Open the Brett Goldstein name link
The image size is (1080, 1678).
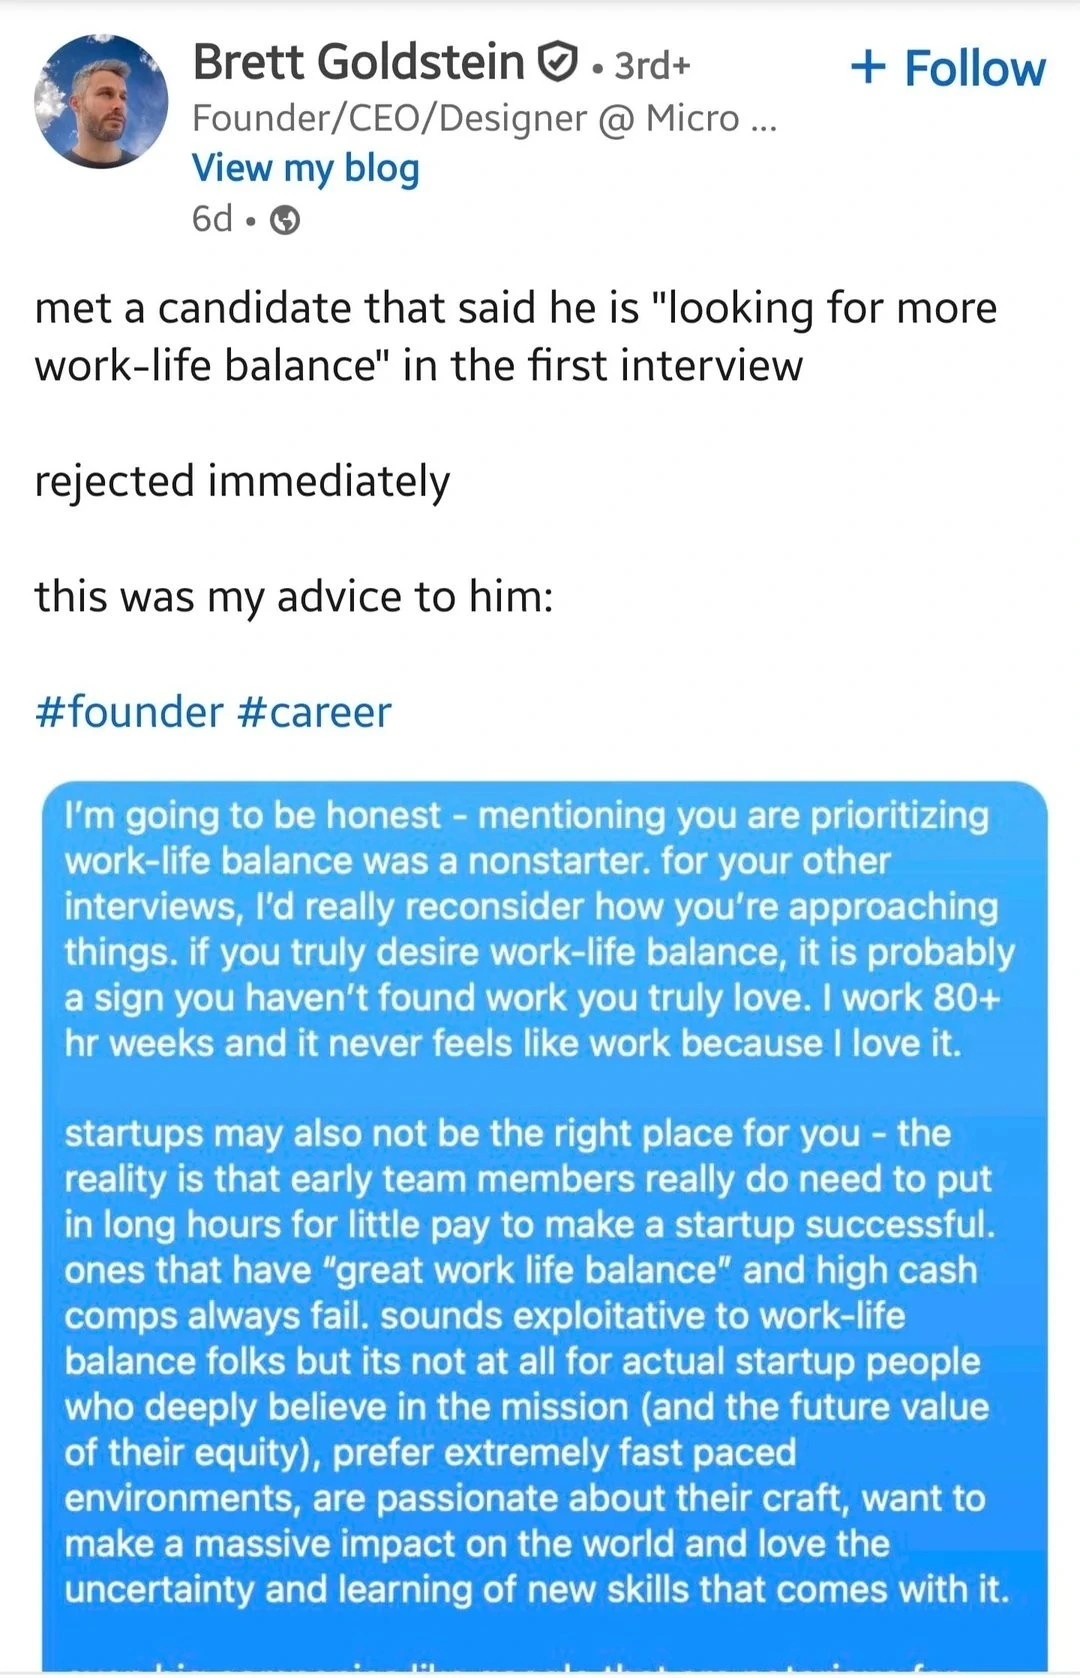358,62
